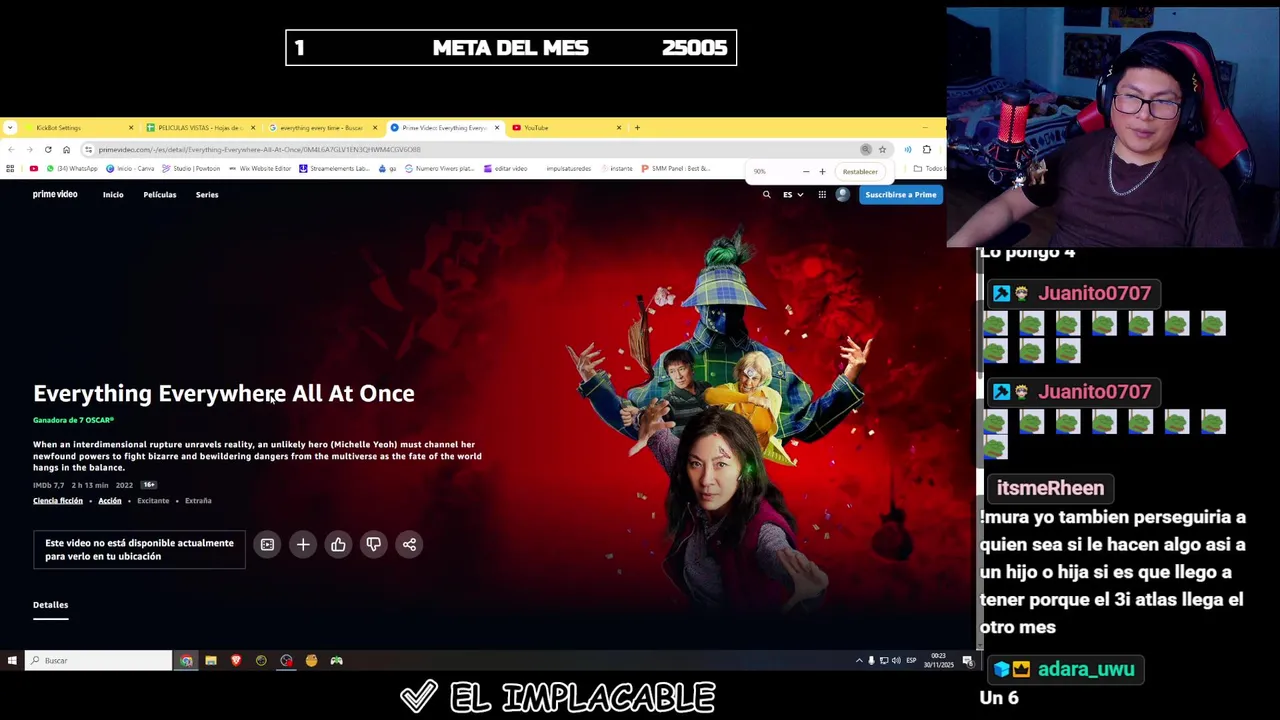Bookmark this page with the star icon
The height and width of the screenshot is (720, 1280).
[x=882, y=150]
